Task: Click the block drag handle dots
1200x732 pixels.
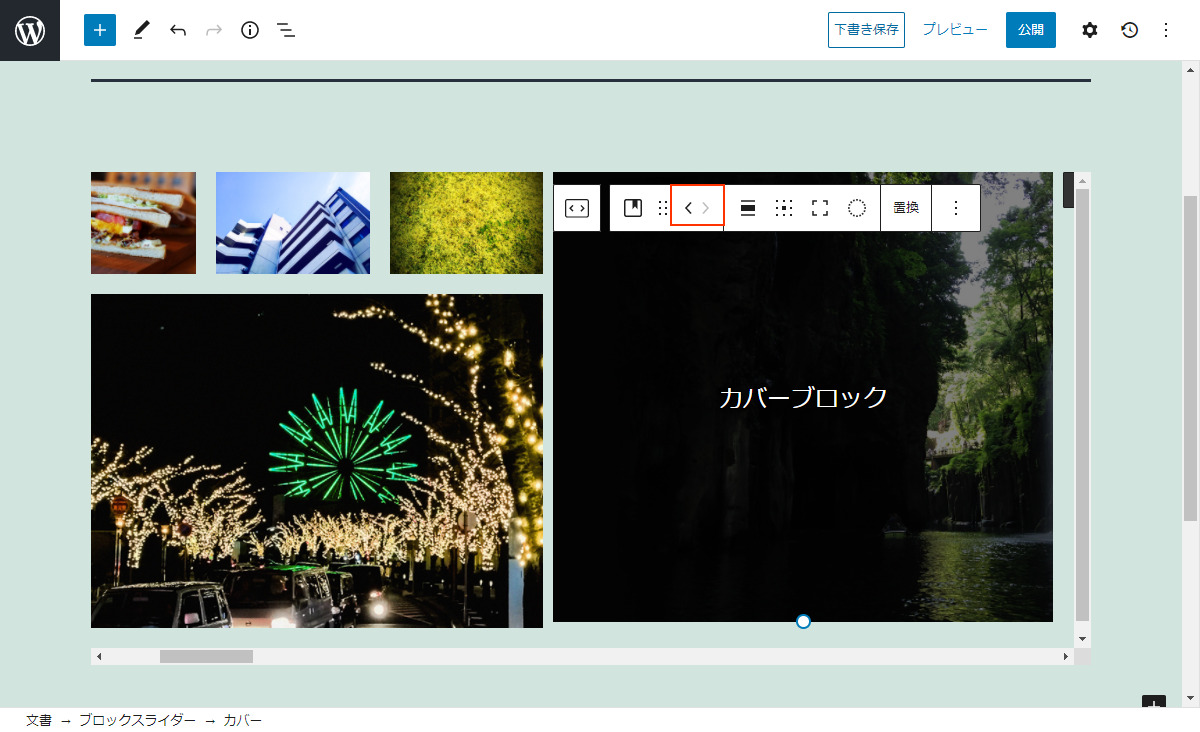Action: click(662, 208)
